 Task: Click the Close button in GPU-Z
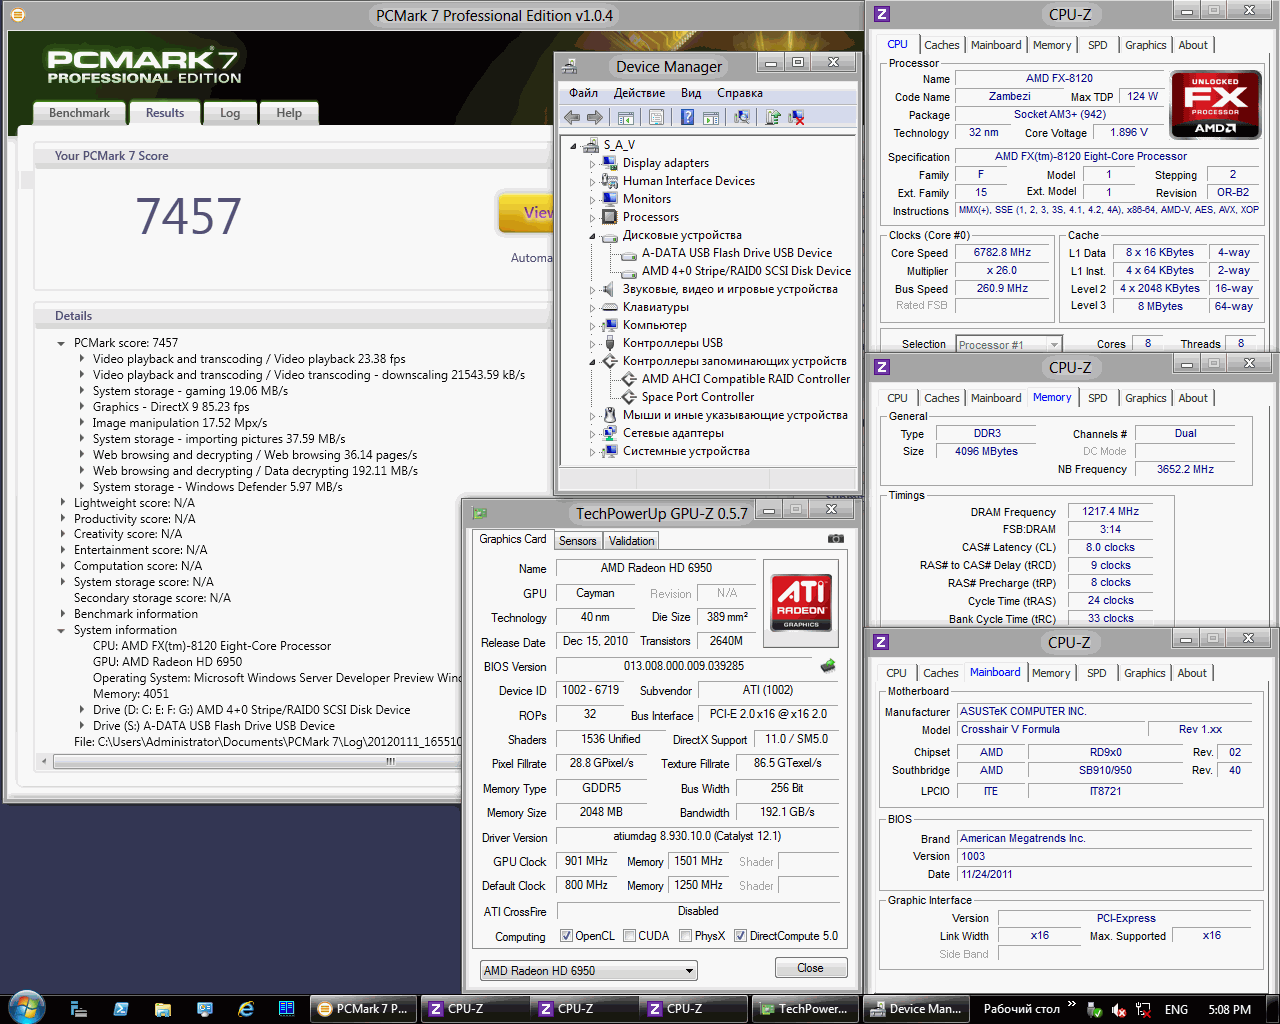(810, 968)
